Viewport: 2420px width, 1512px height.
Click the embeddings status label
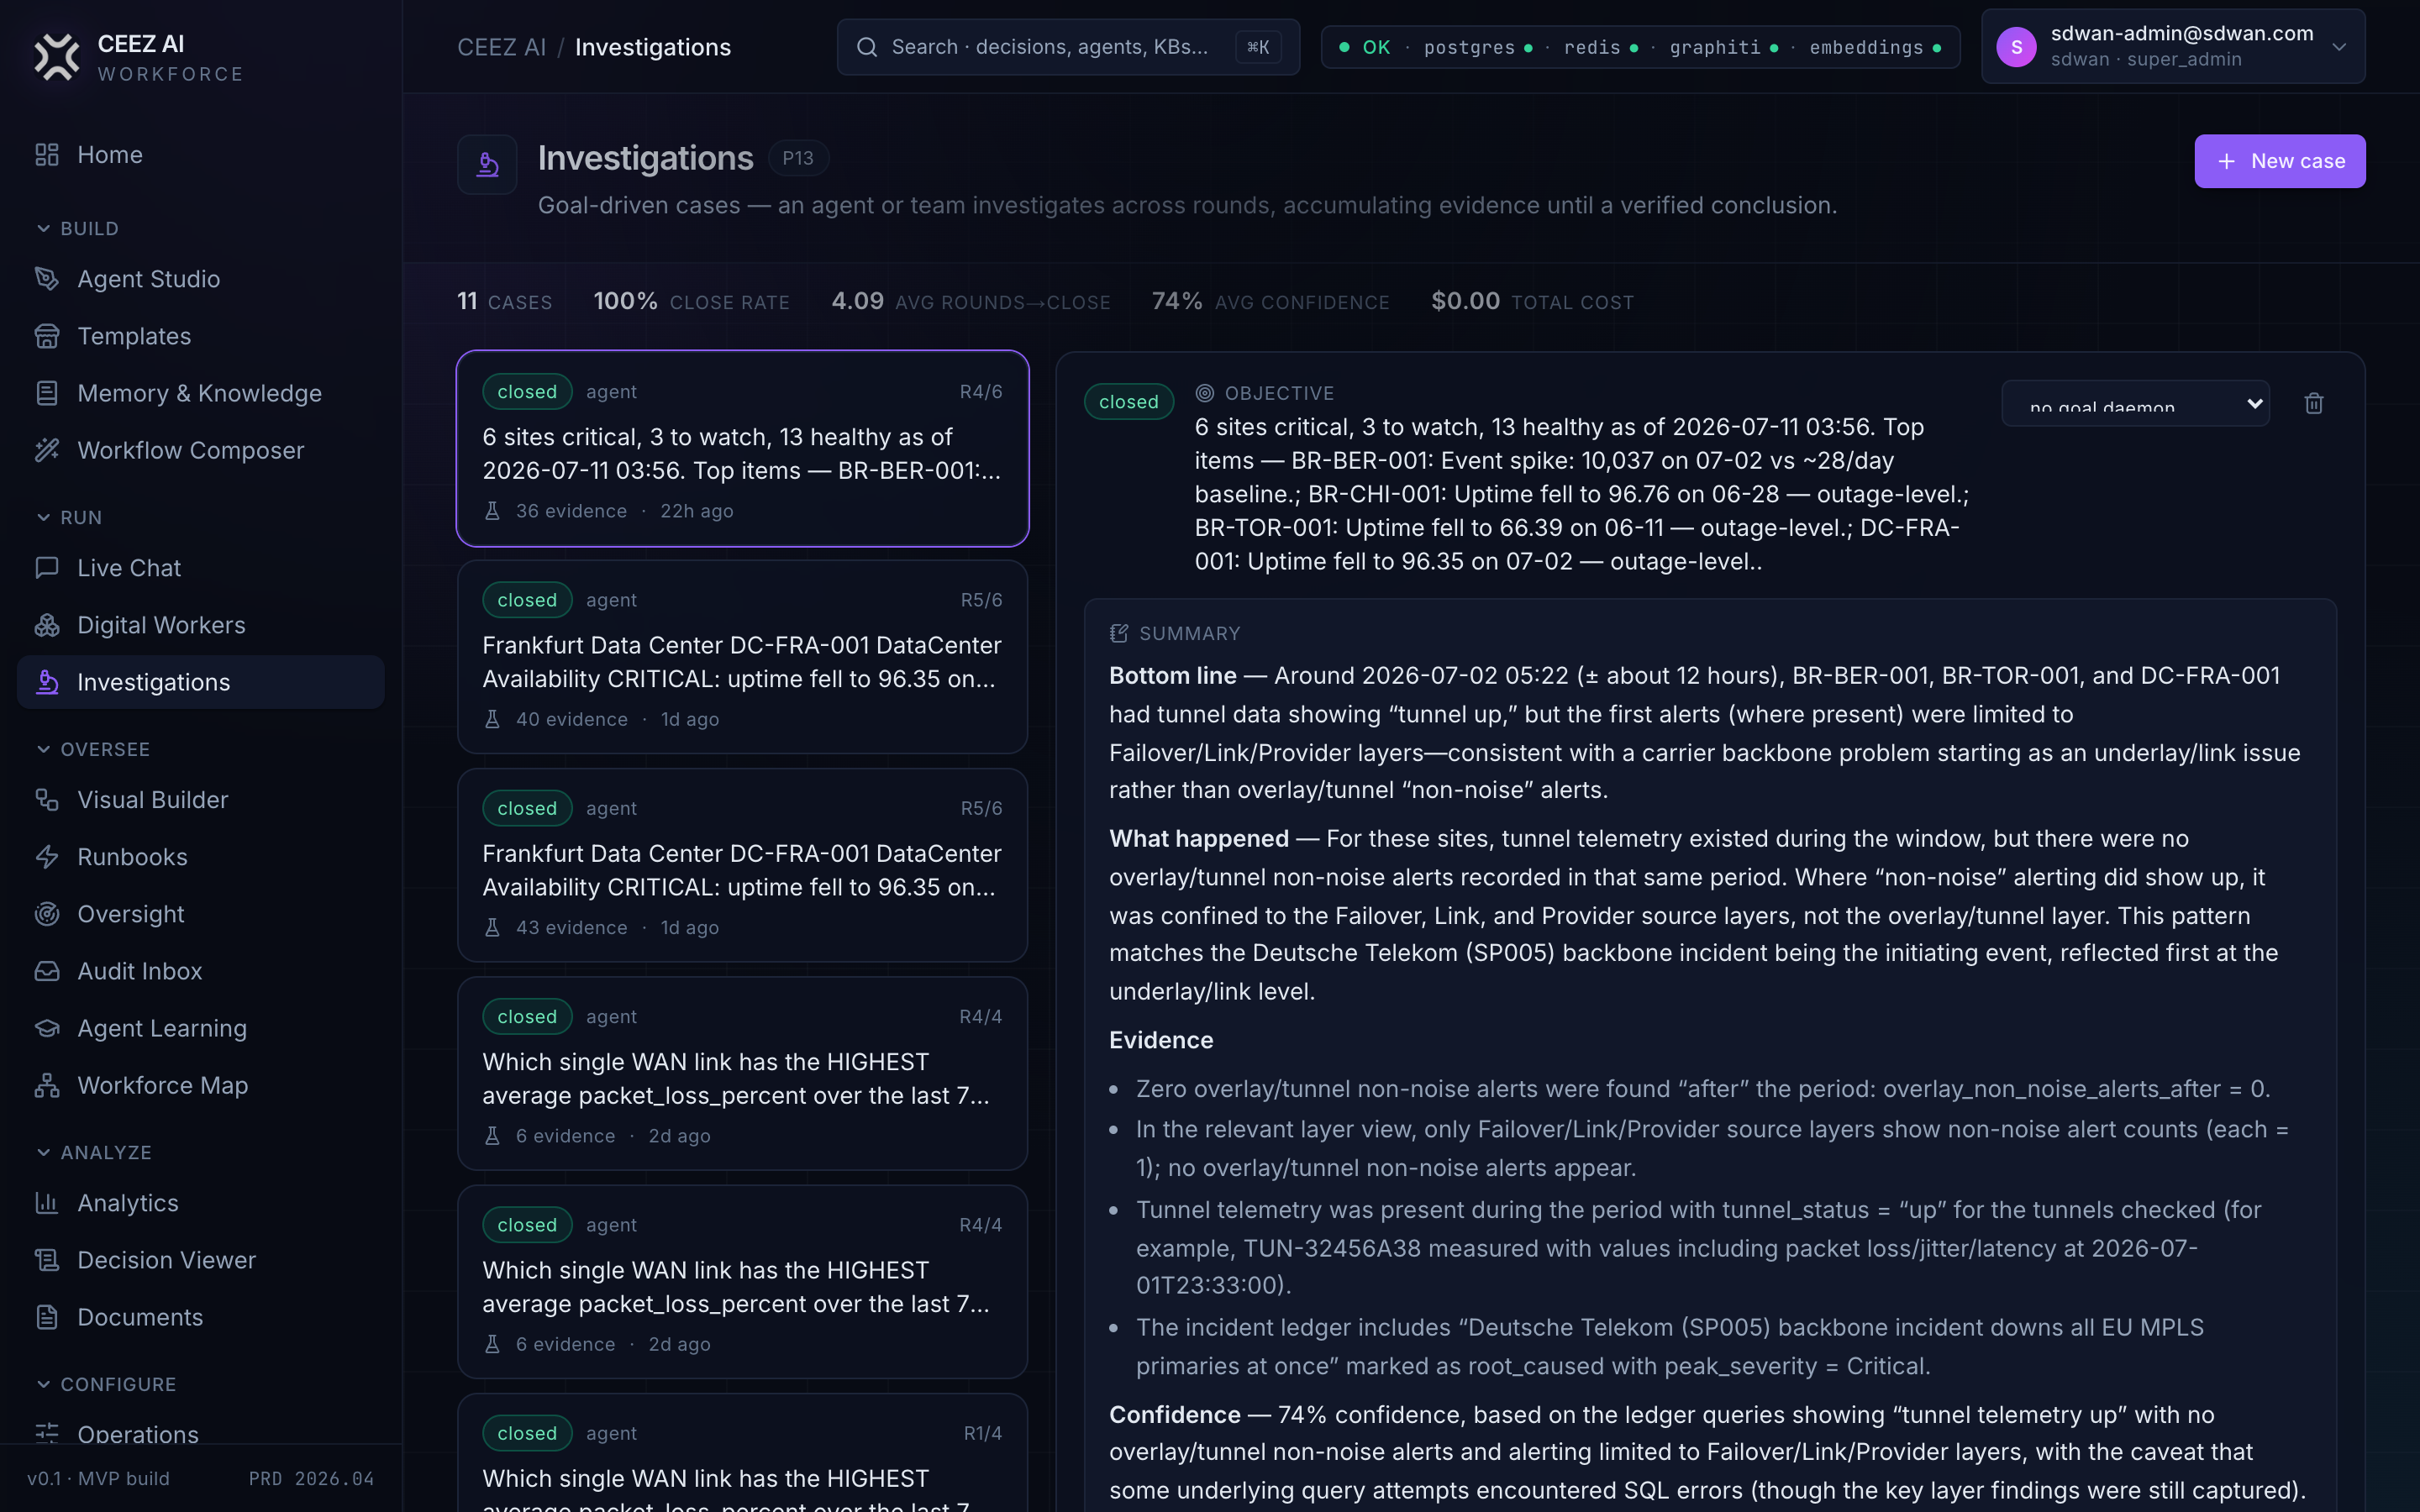pyautogui.click(x=1866, y=47)
